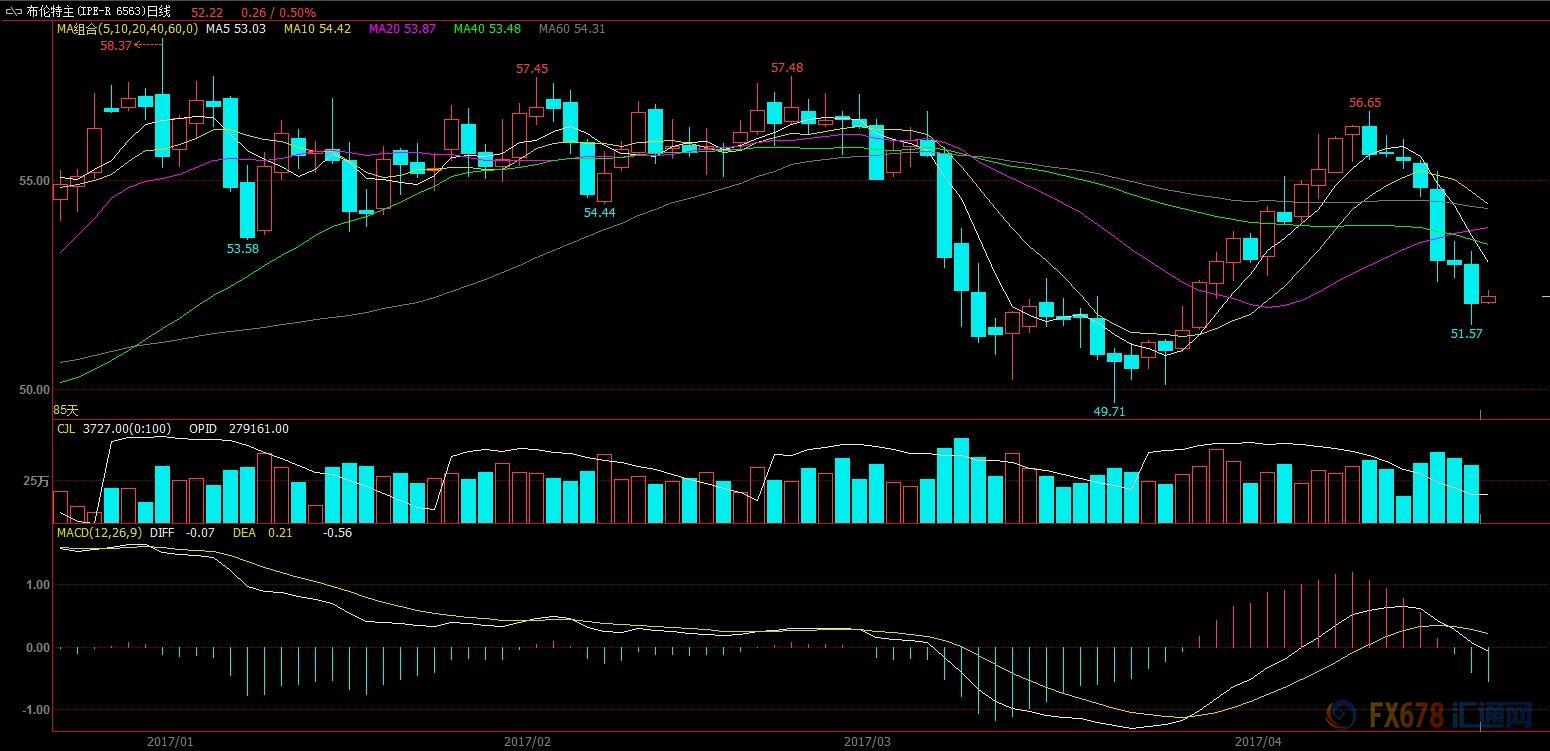Image resolution: width=1550 pixels, height=751 pixels.
Task: Click the 2017/03 date on time axis
Action: tap(868, 741)
